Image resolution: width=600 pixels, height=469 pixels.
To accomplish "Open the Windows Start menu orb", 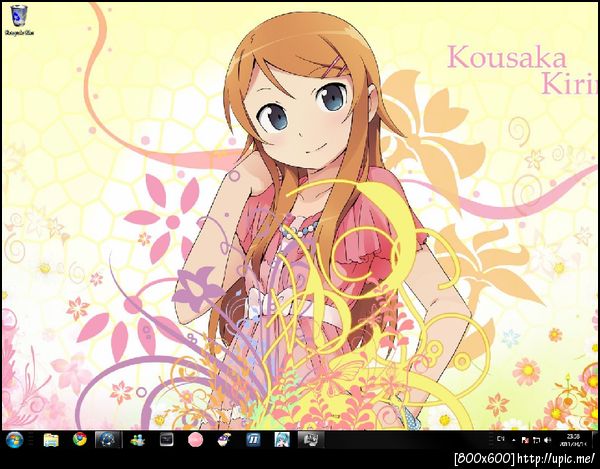I will pos(15,440).
